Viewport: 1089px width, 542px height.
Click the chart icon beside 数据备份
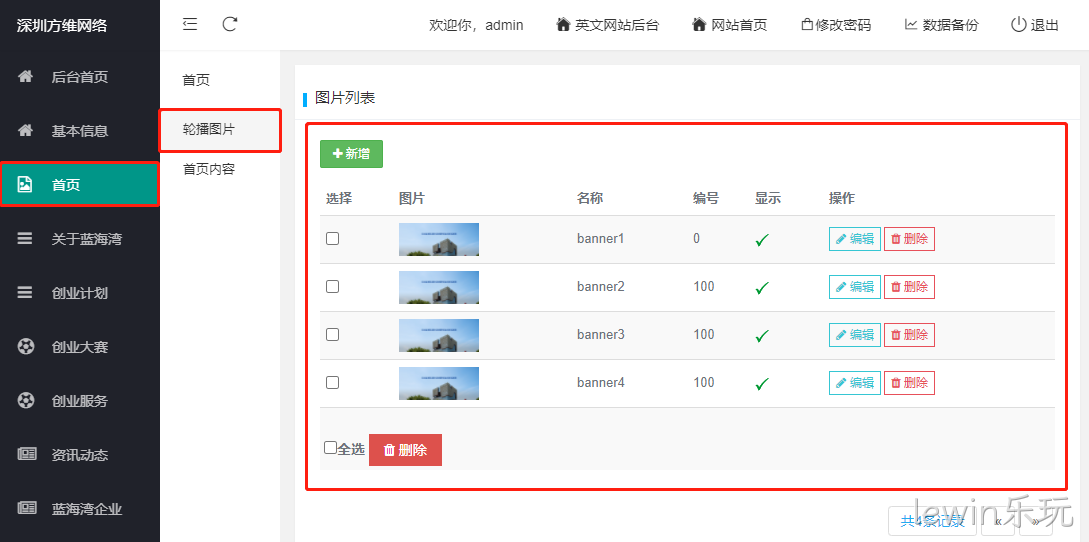click(911, 24)
